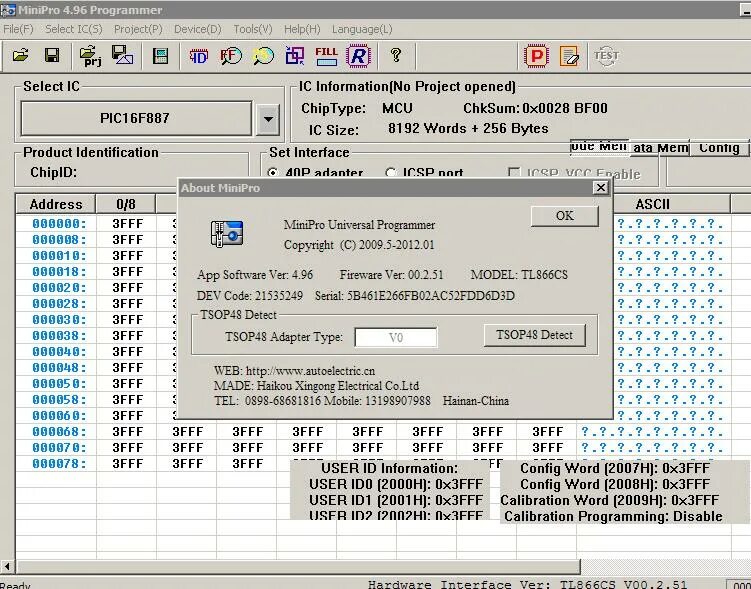
Task: Click the MiniPro title bar app icon
Action: (x=8, y=10)
